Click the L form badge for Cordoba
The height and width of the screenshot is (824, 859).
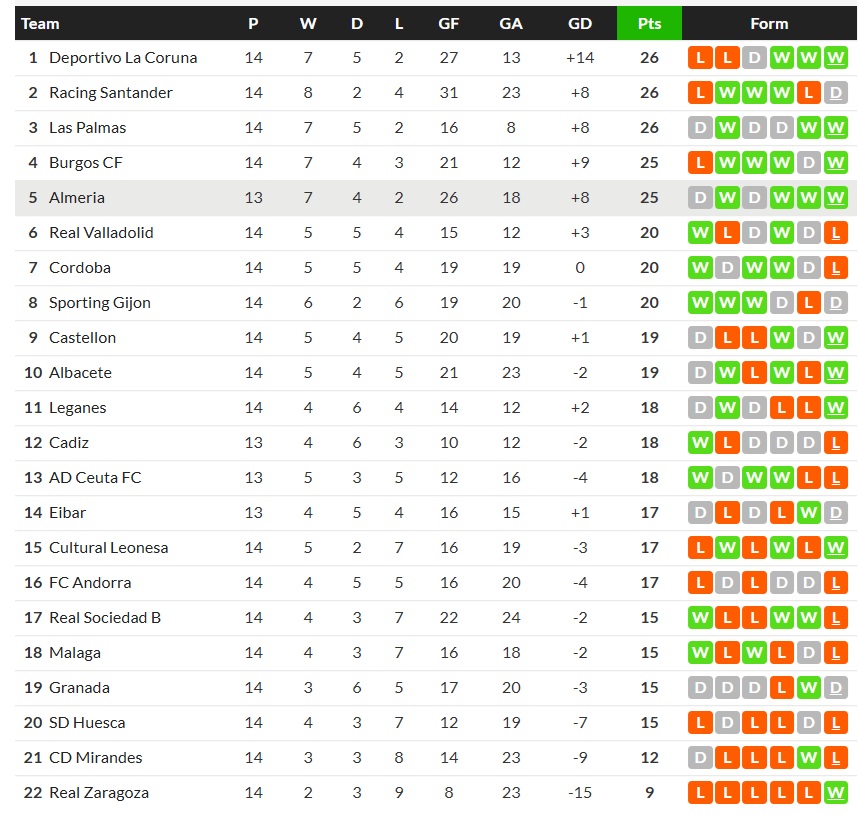[x=837, y=268]
